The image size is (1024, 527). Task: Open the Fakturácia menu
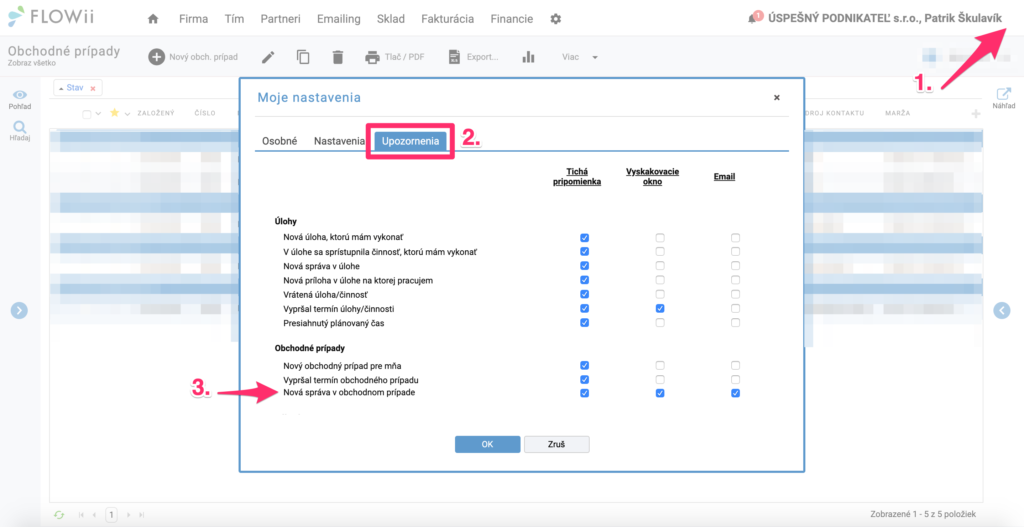(447, 19)
